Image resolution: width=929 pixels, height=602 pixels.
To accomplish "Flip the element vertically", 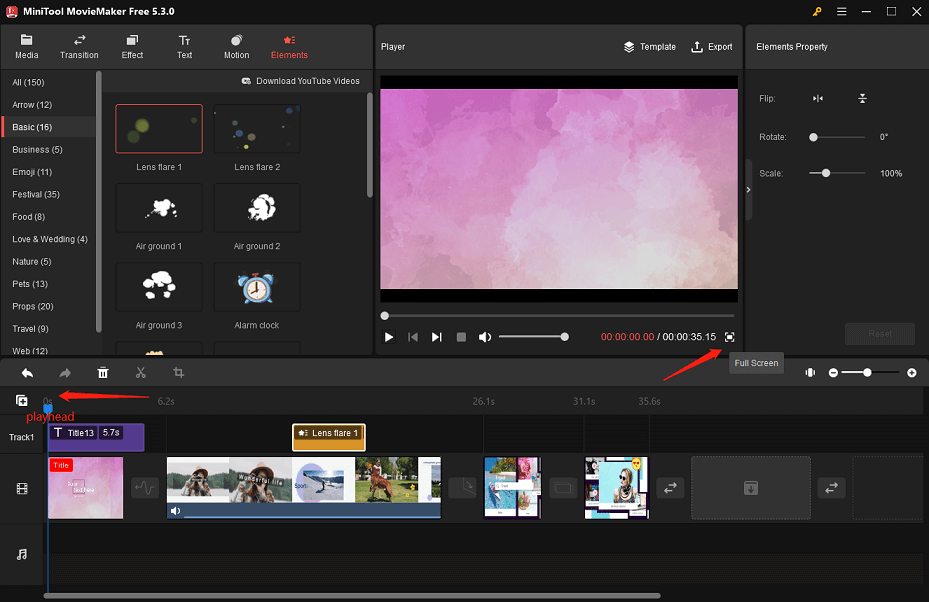I will tap(863, 98).
